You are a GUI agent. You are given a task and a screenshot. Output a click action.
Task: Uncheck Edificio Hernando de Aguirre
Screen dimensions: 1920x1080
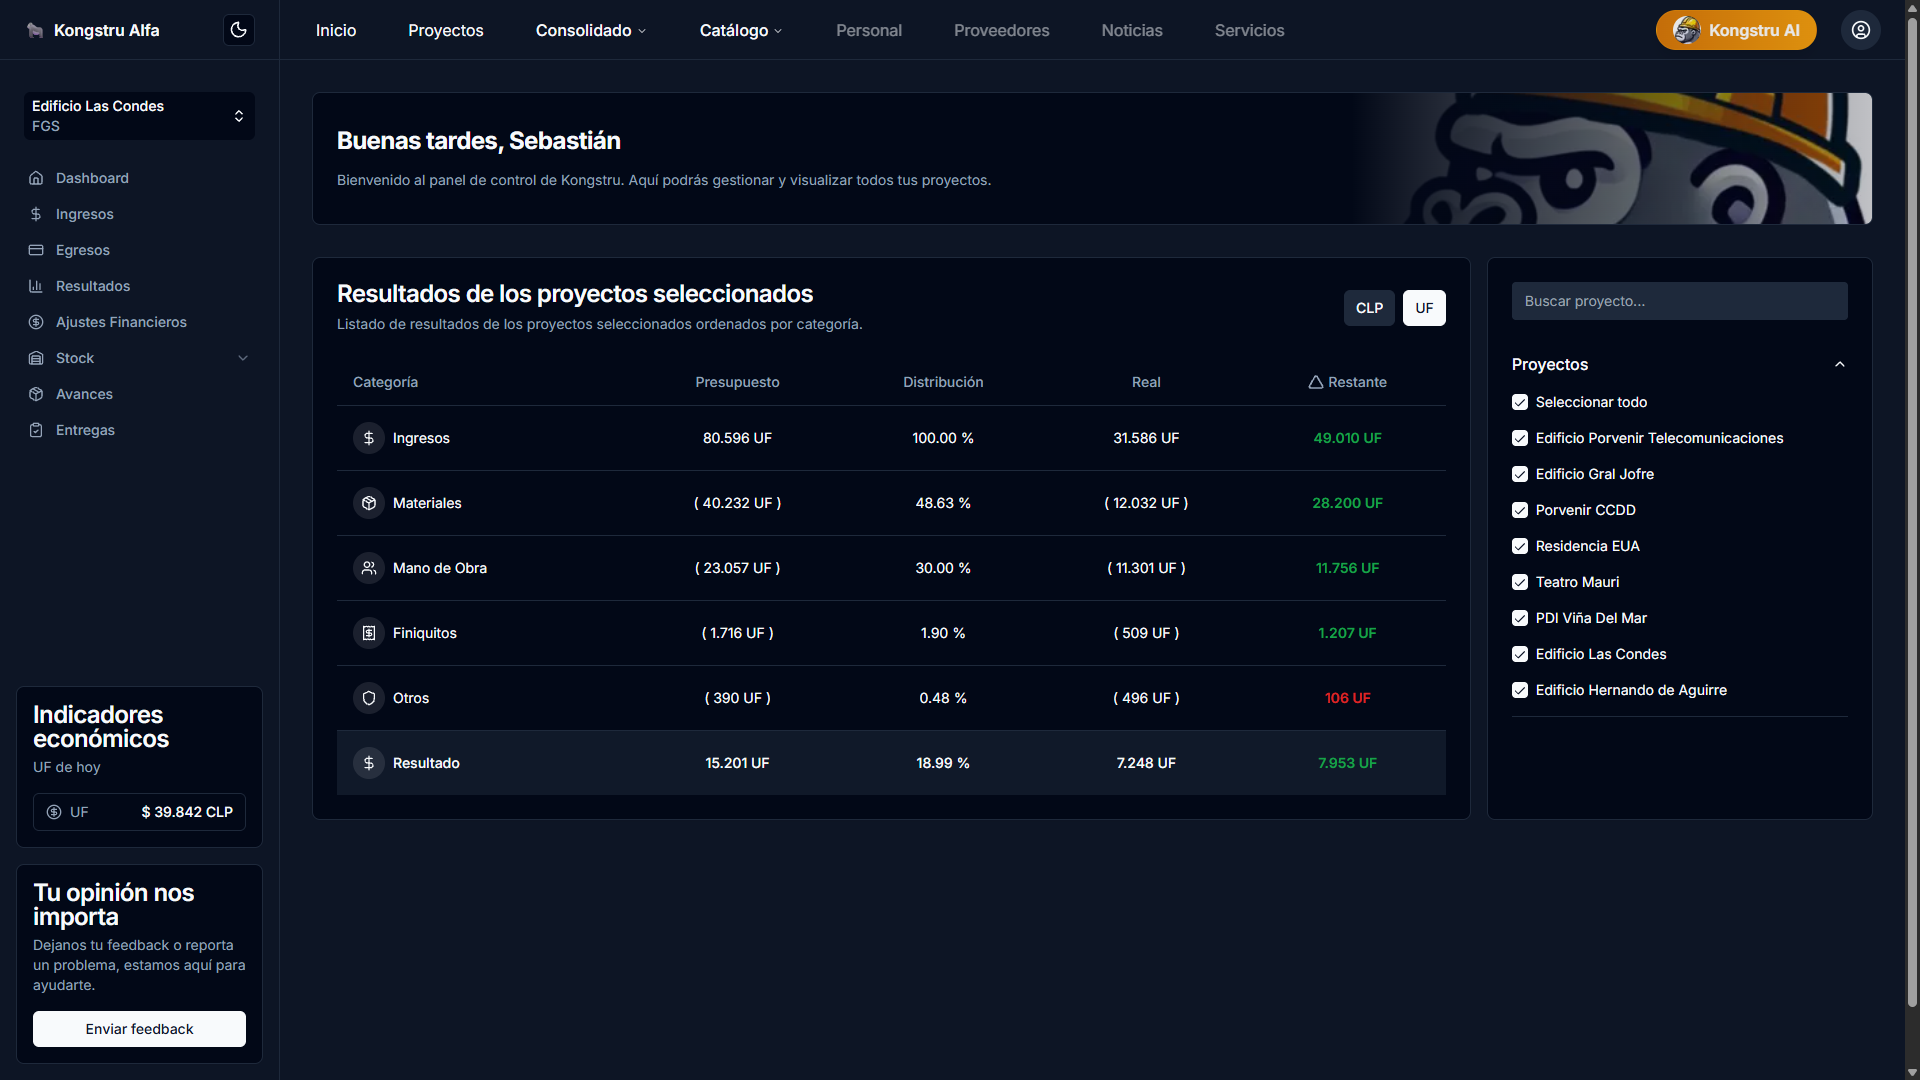click(x=1520, y=690)
